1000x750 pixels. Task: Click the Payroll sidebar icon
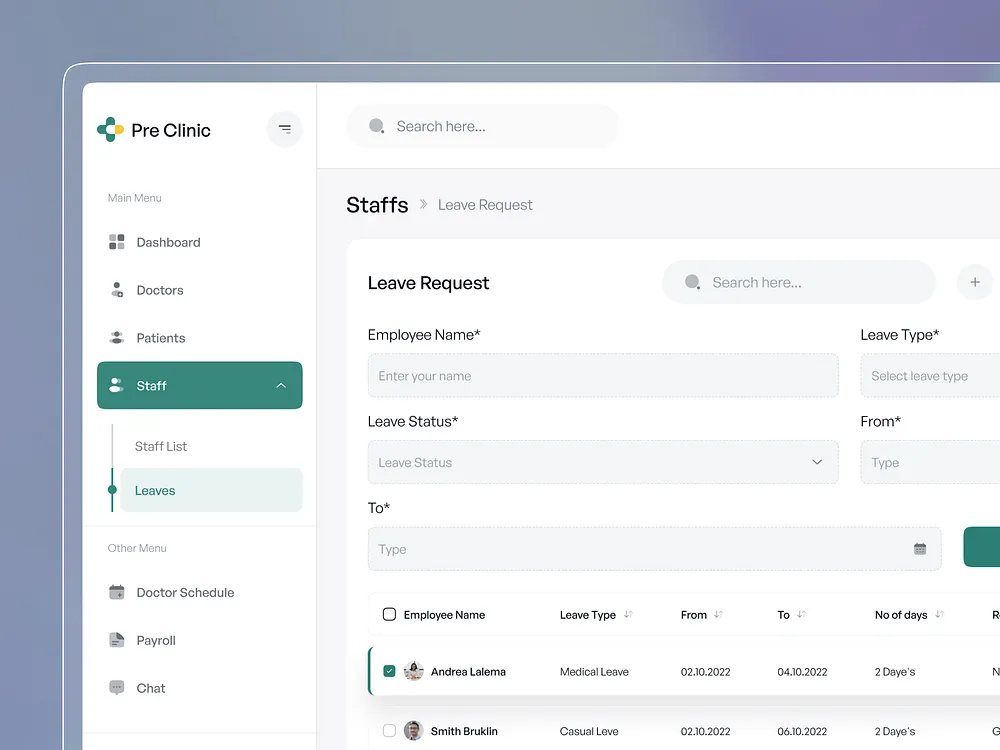[116, 640]
